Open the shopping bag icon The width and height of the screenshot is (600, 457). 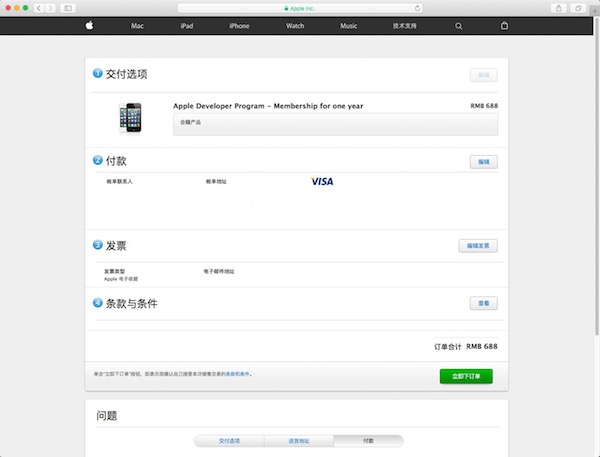tap(504, 26)
